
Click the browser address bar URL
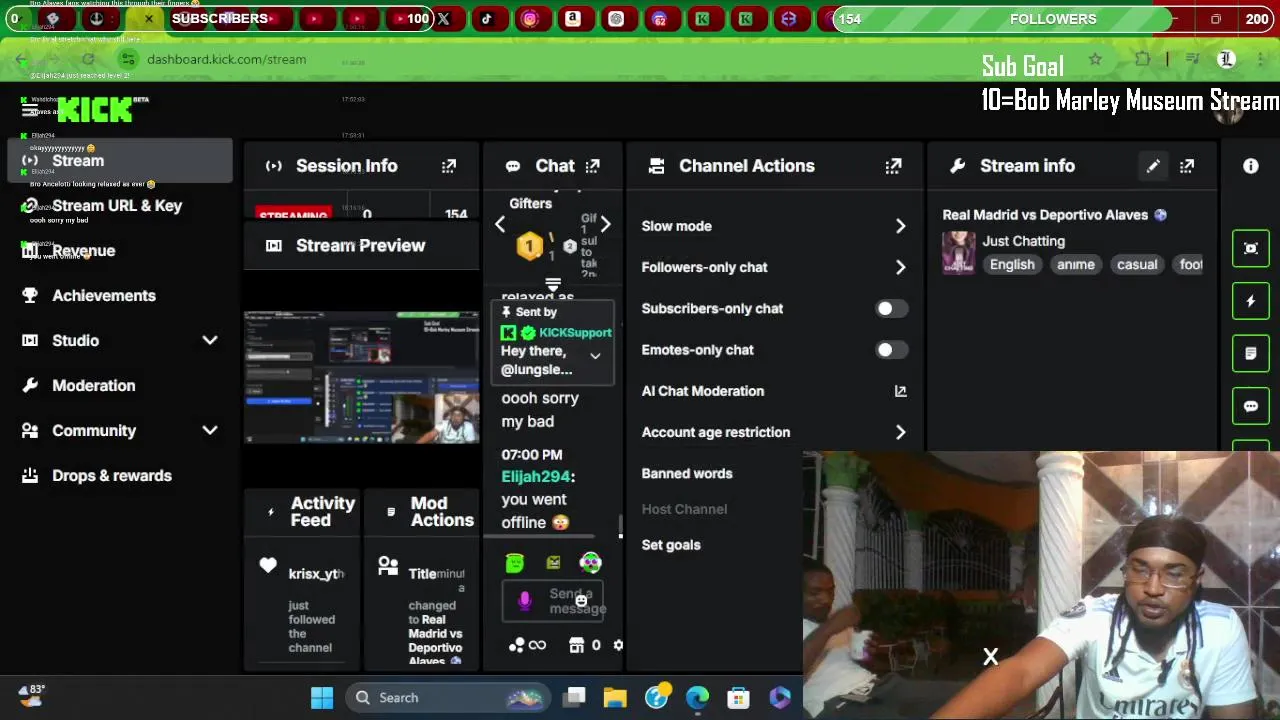(x=226, y=59)
